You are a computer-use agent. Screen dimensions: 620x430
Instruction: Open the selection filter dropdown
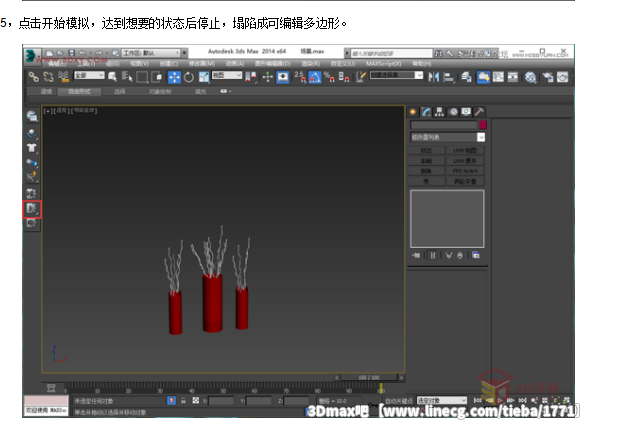tap(88, 76)
